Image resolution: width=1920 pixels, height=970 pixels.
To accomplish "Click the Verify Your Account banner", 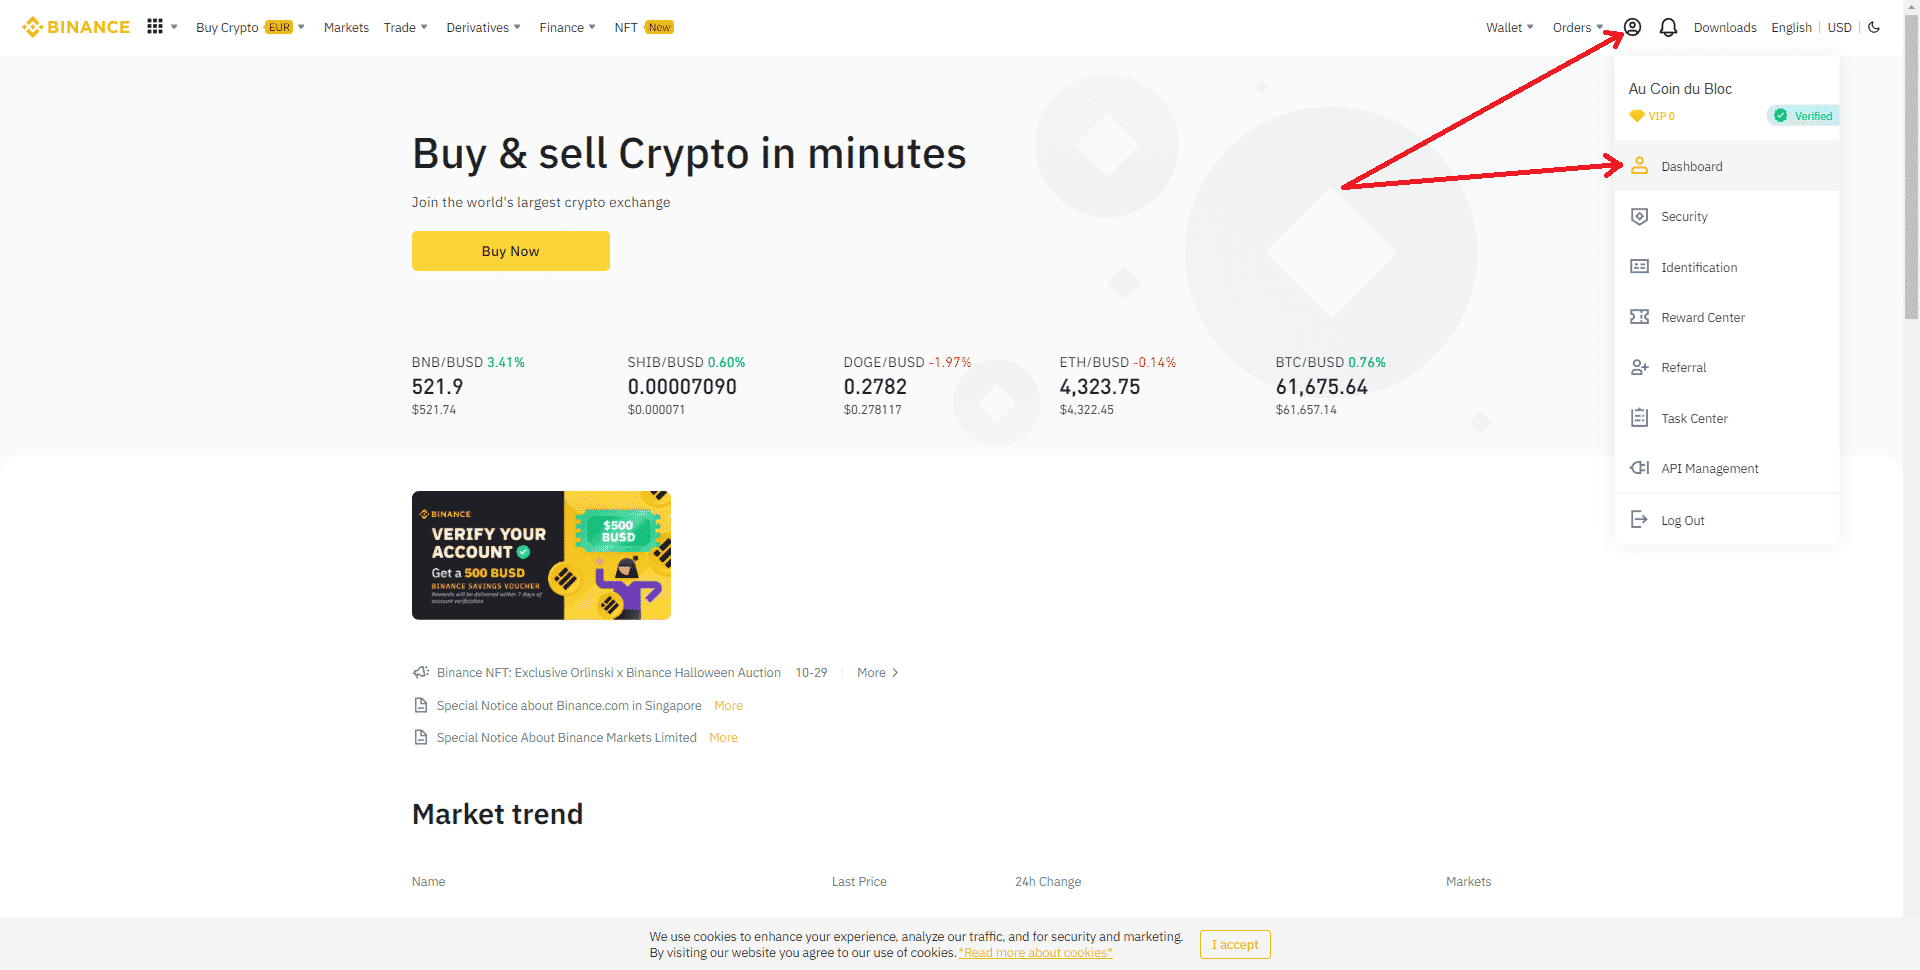I will (x=540, y=555).
